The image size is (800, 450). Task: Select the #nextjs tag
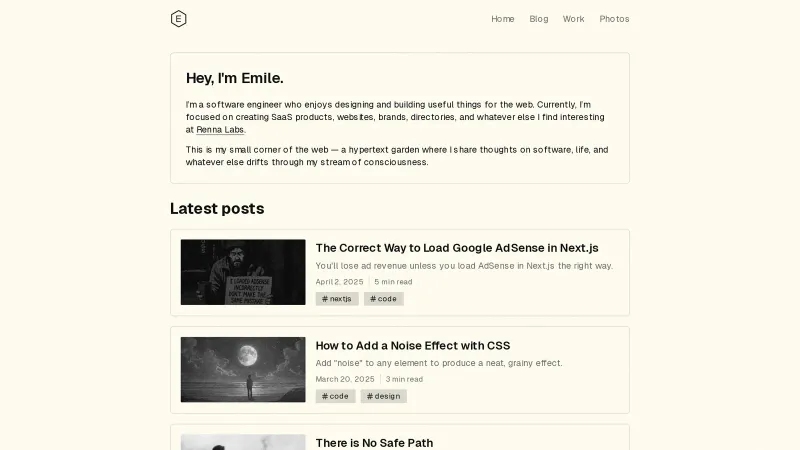tap(337, 299)
